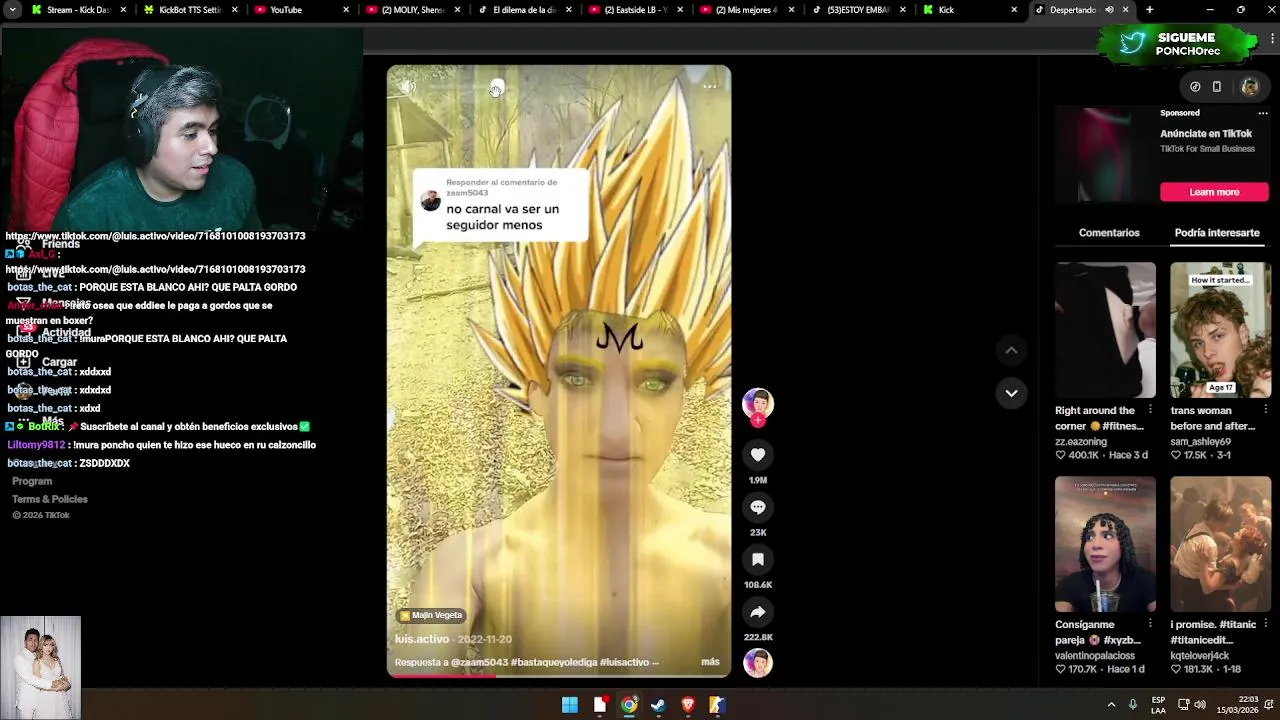Seek using the video's red progress bar

(559, 675)
